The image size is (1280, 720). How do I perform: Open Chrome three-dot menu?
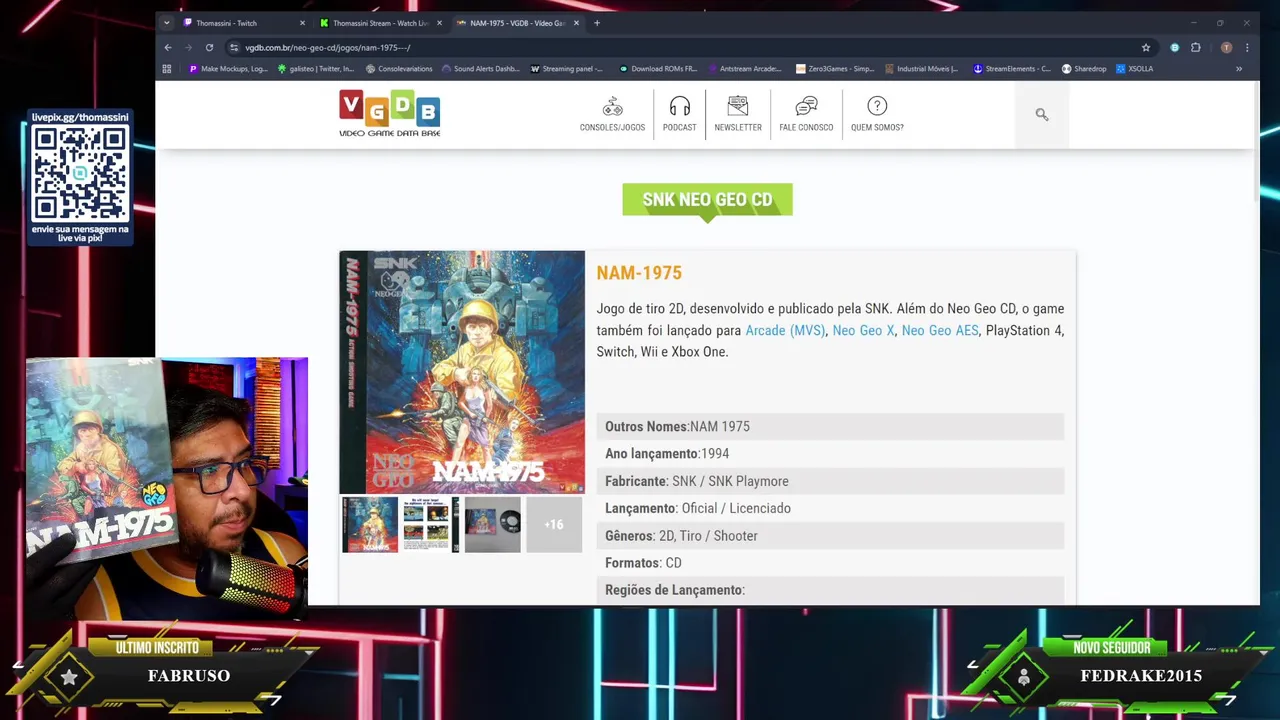(x=1246, y=47)
